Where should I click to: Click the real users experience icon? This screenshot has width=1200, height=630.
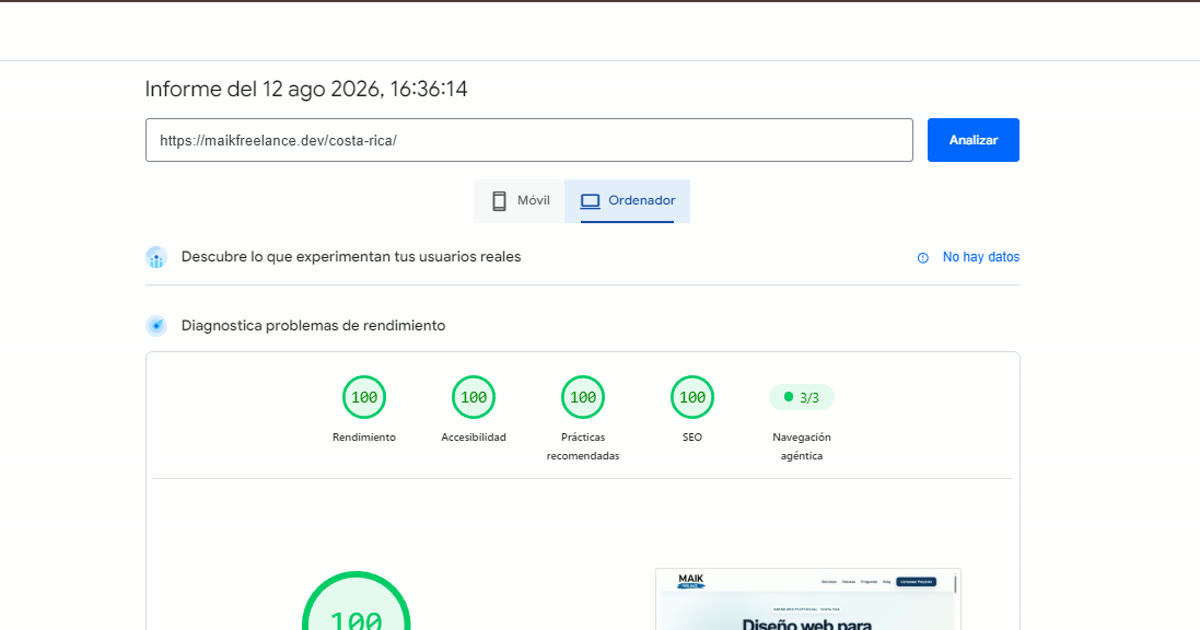tap(156, 257)
